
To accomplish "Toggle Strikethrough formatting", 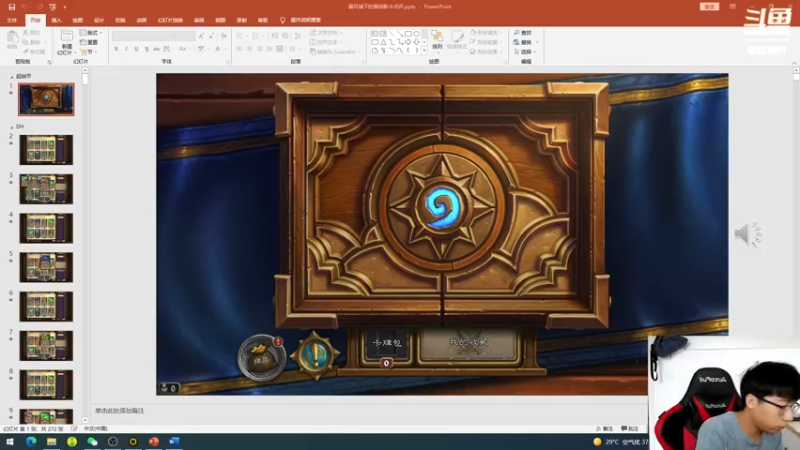I will click(157, 49).
